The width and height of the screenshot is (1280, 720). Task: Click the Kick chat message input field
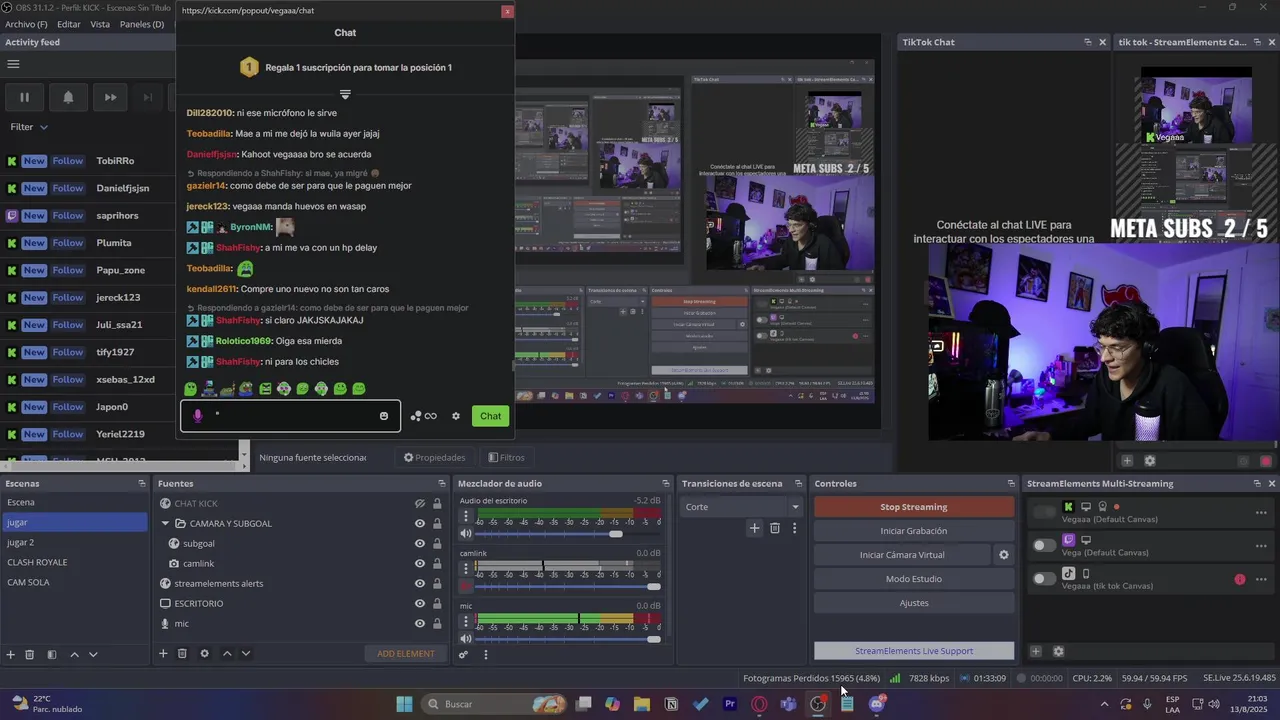290,416
